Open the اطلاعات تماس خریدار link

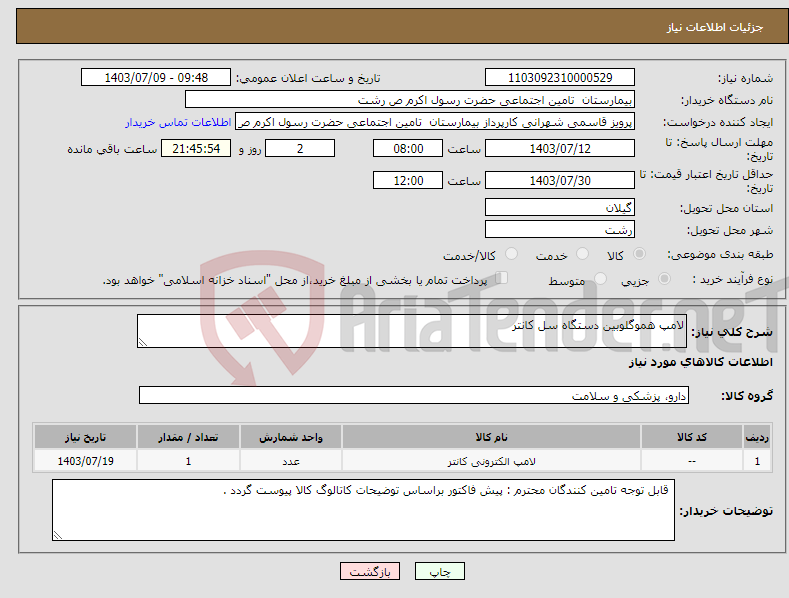pos(178,122)
